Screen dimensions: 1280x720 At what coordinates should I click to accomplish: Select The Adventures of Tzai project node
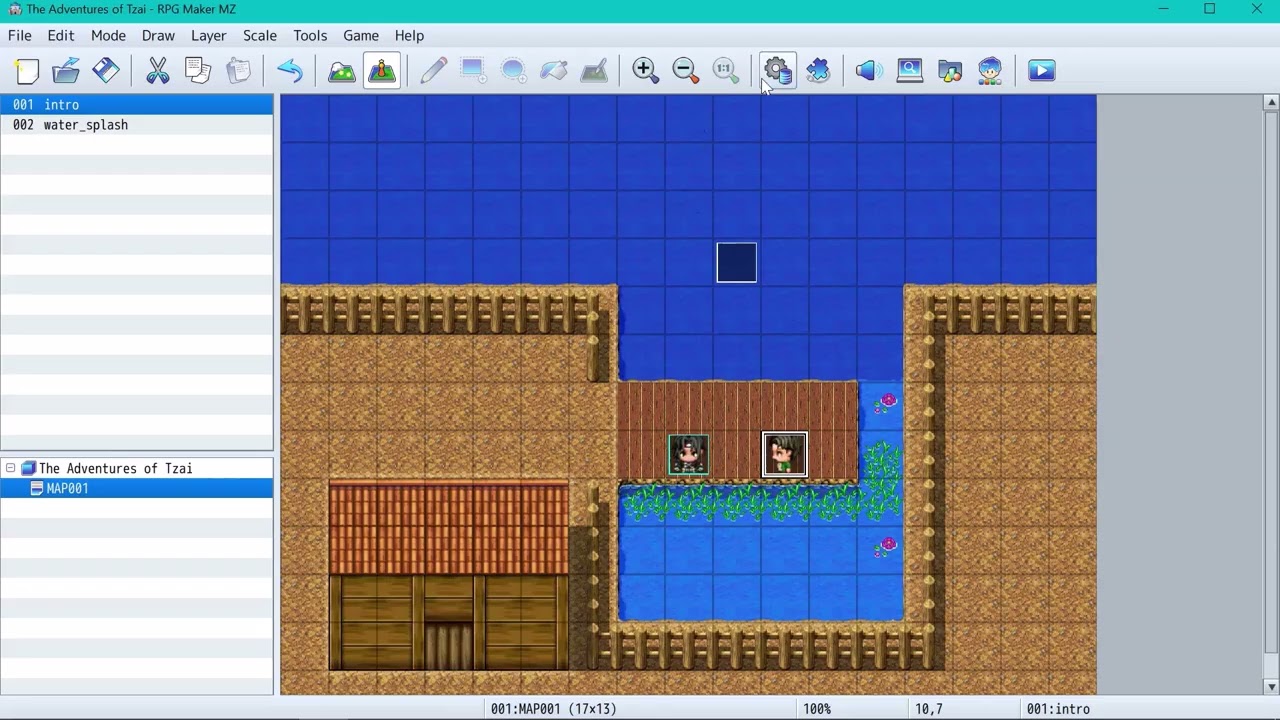115,468
